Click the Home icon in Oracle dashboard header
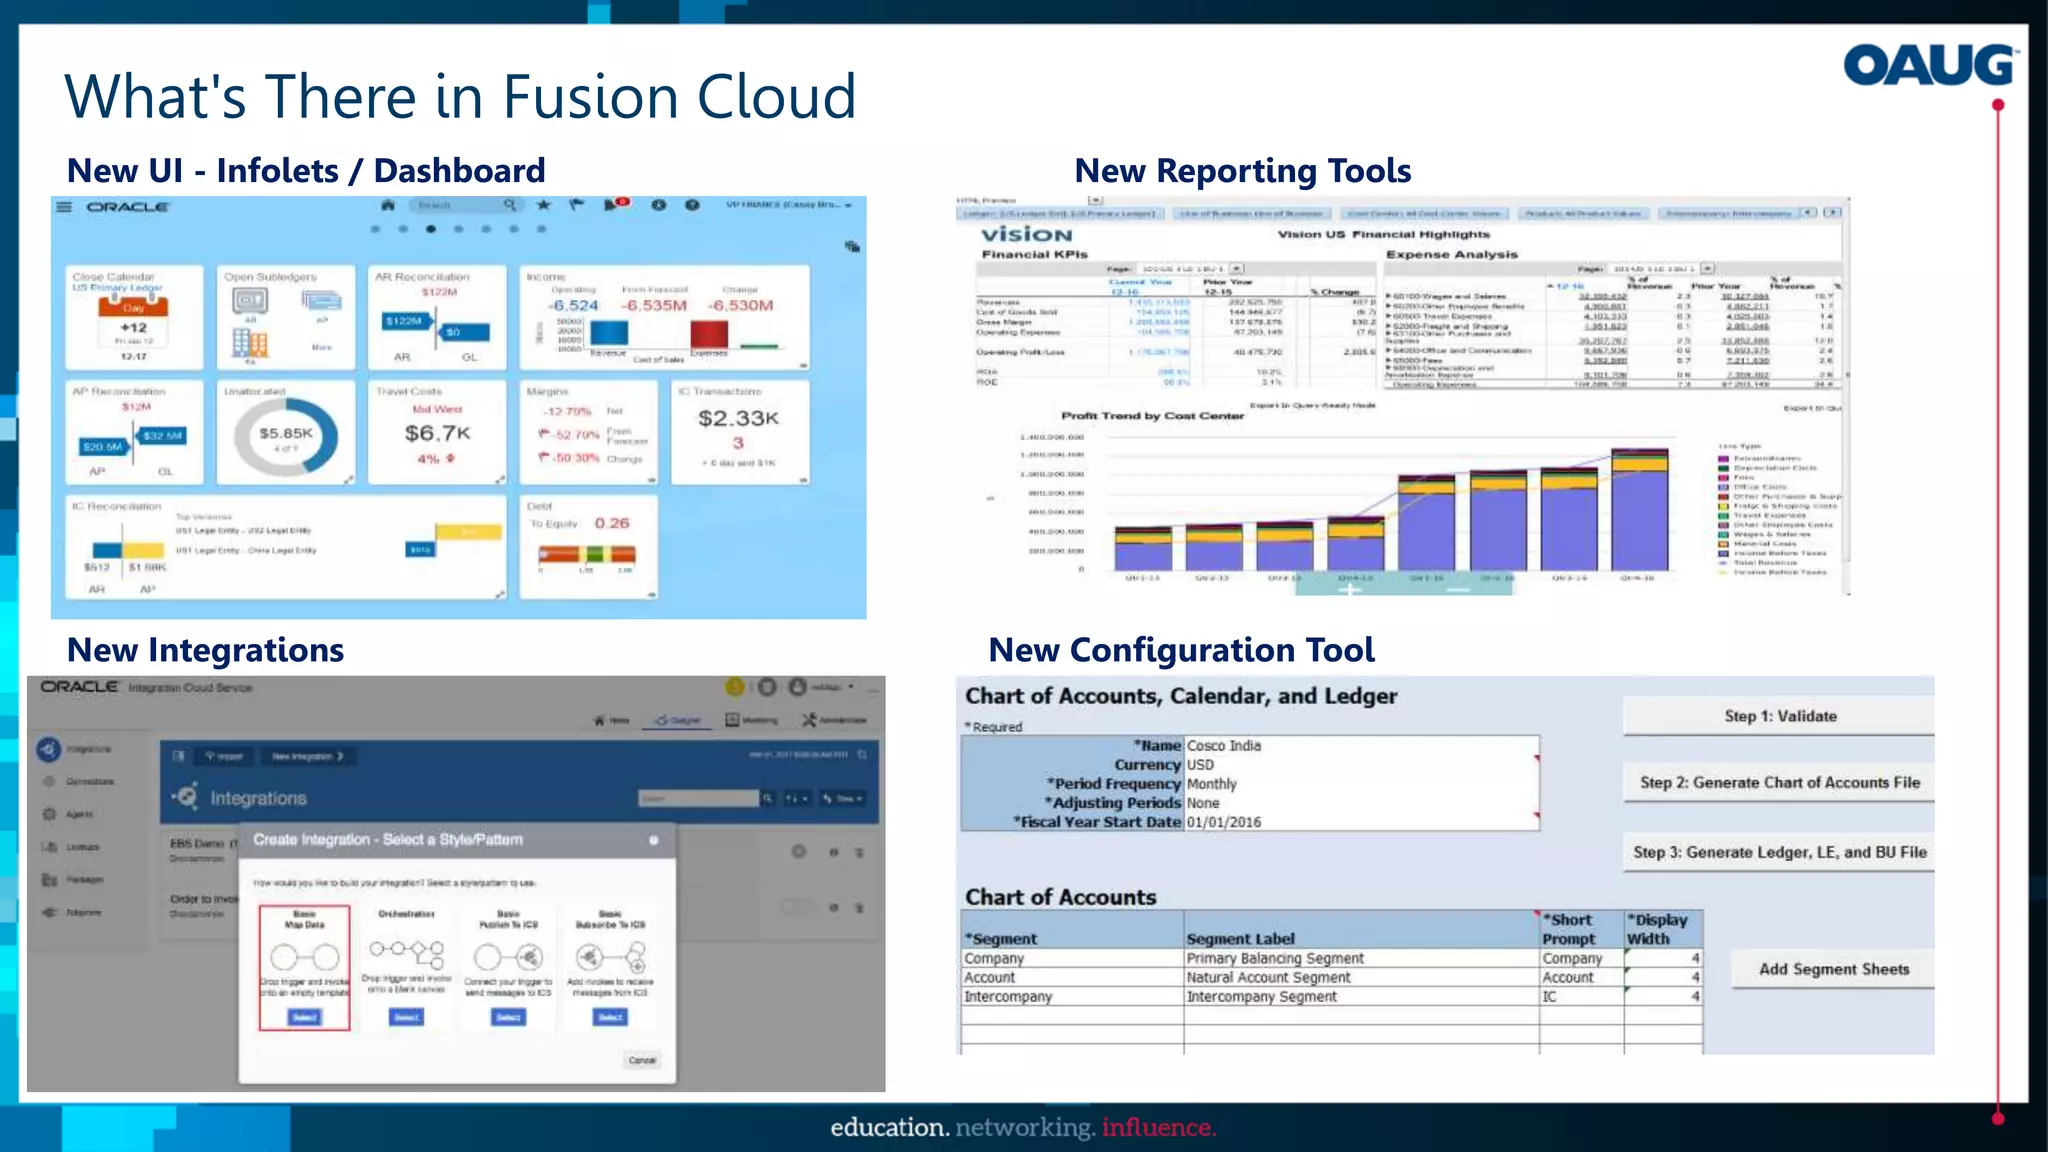 pyautogui.click(x=388, y=205)
